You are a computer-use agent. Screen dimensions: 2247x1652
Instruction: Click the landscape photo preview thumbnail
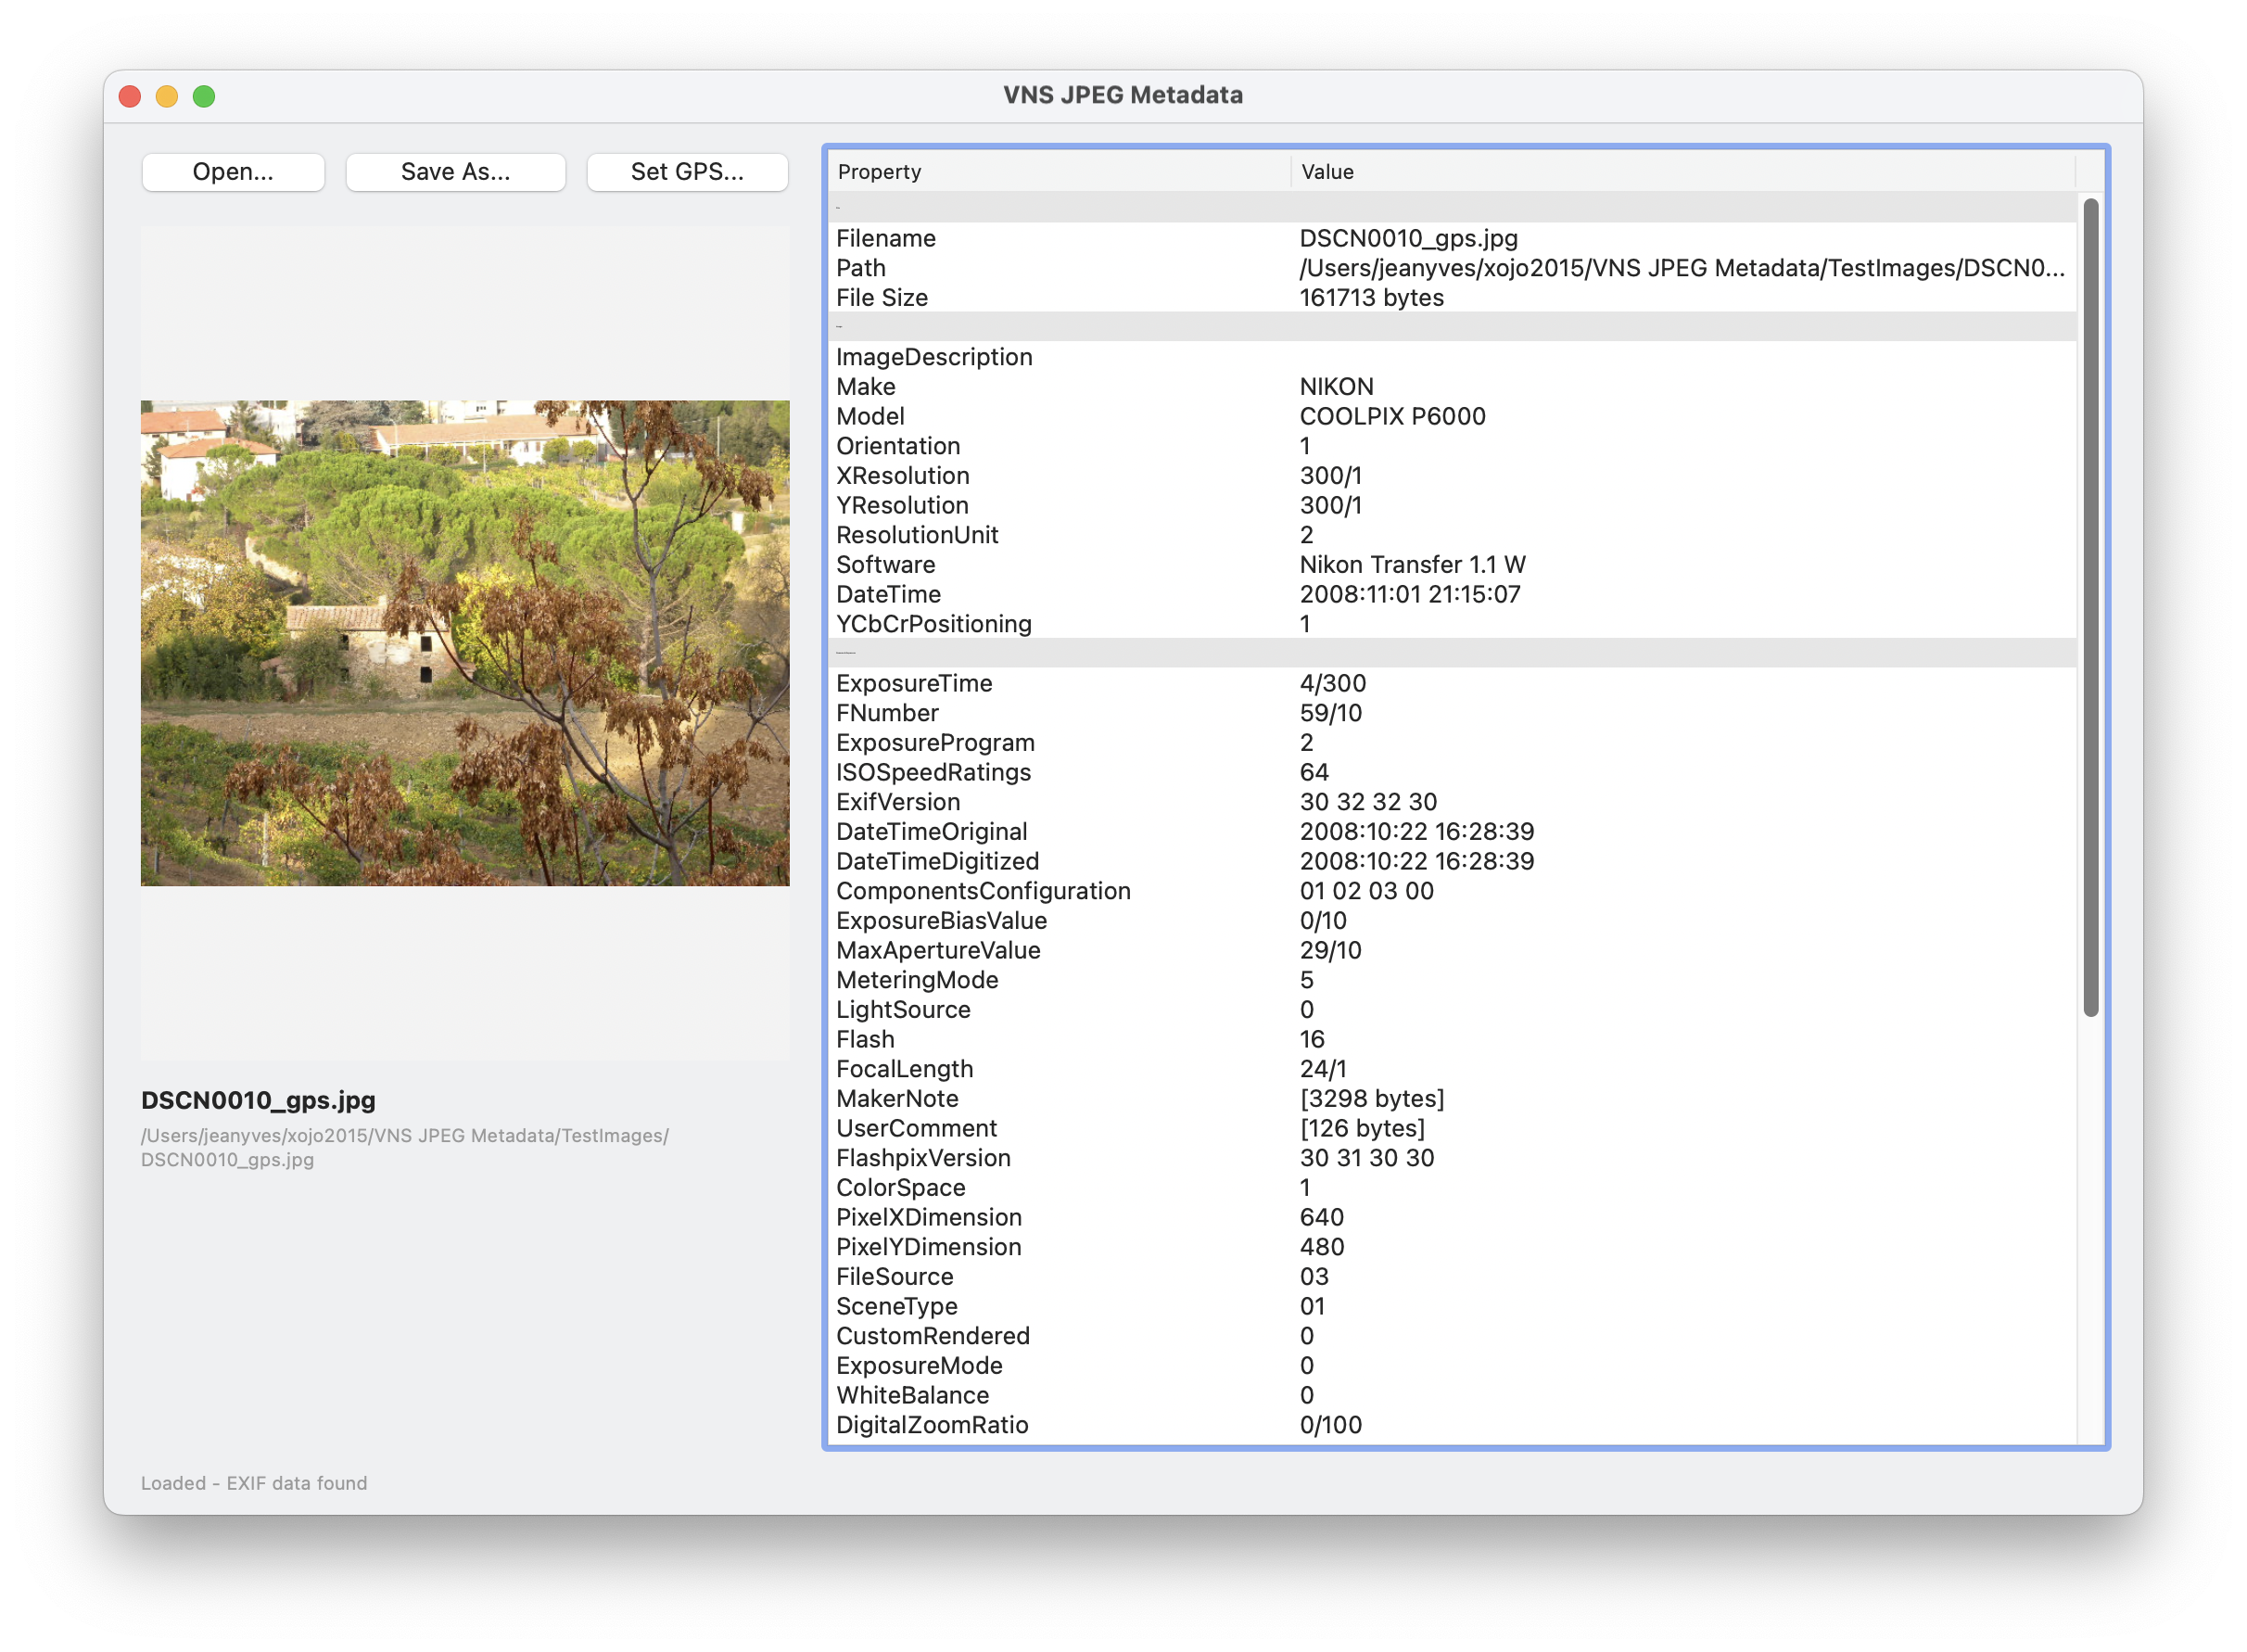point(465,643)
